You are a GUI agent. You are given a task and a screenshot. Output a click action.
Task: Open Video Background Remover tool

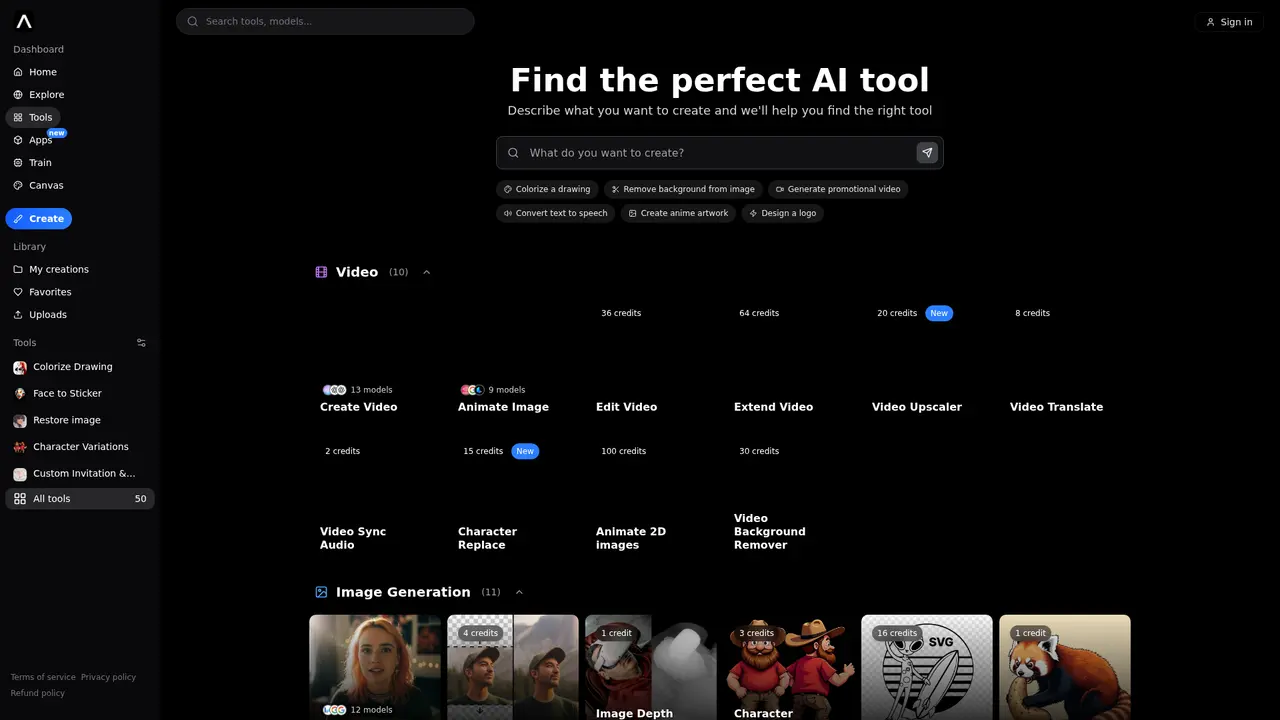pos(789,498)
